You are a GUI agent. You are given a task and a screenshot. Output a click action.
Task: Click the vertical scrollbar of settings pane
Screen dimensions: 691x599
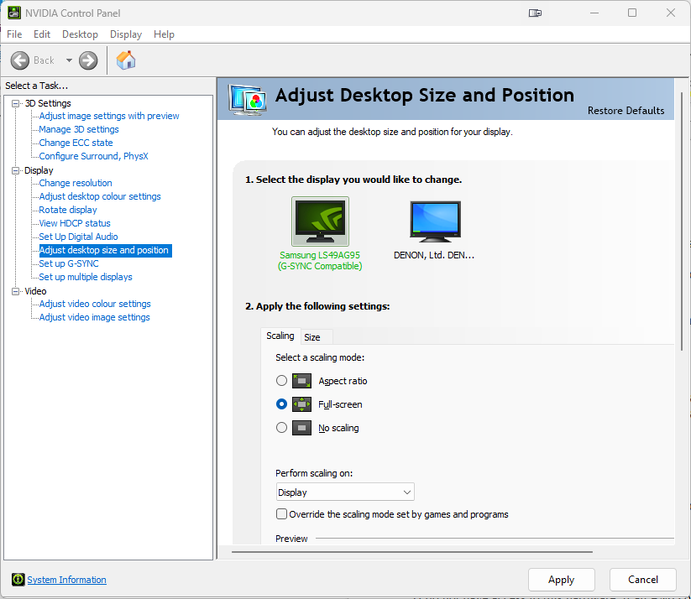[x=682, y=220]
